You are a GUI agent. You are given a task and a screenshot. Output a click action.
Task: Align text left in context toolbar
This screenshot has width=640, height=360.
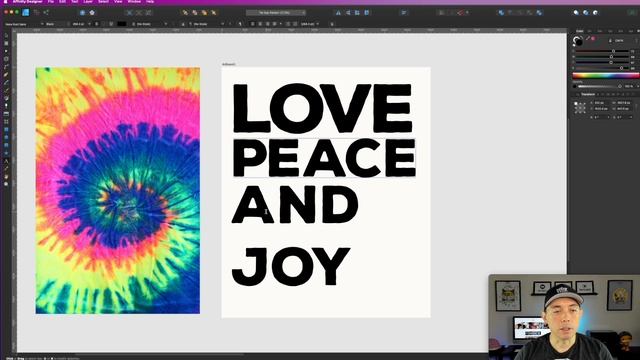253,24
